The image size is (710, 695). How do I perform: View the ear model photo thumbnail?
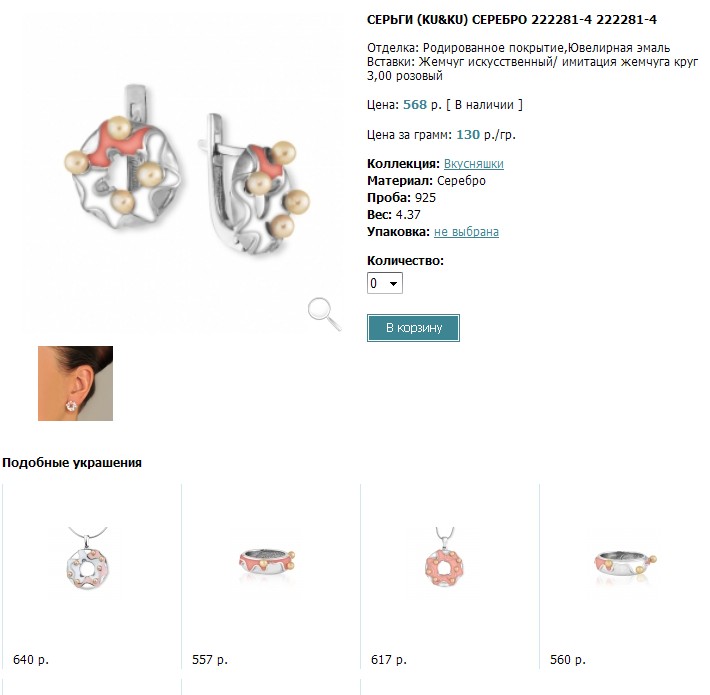[75, 383]
